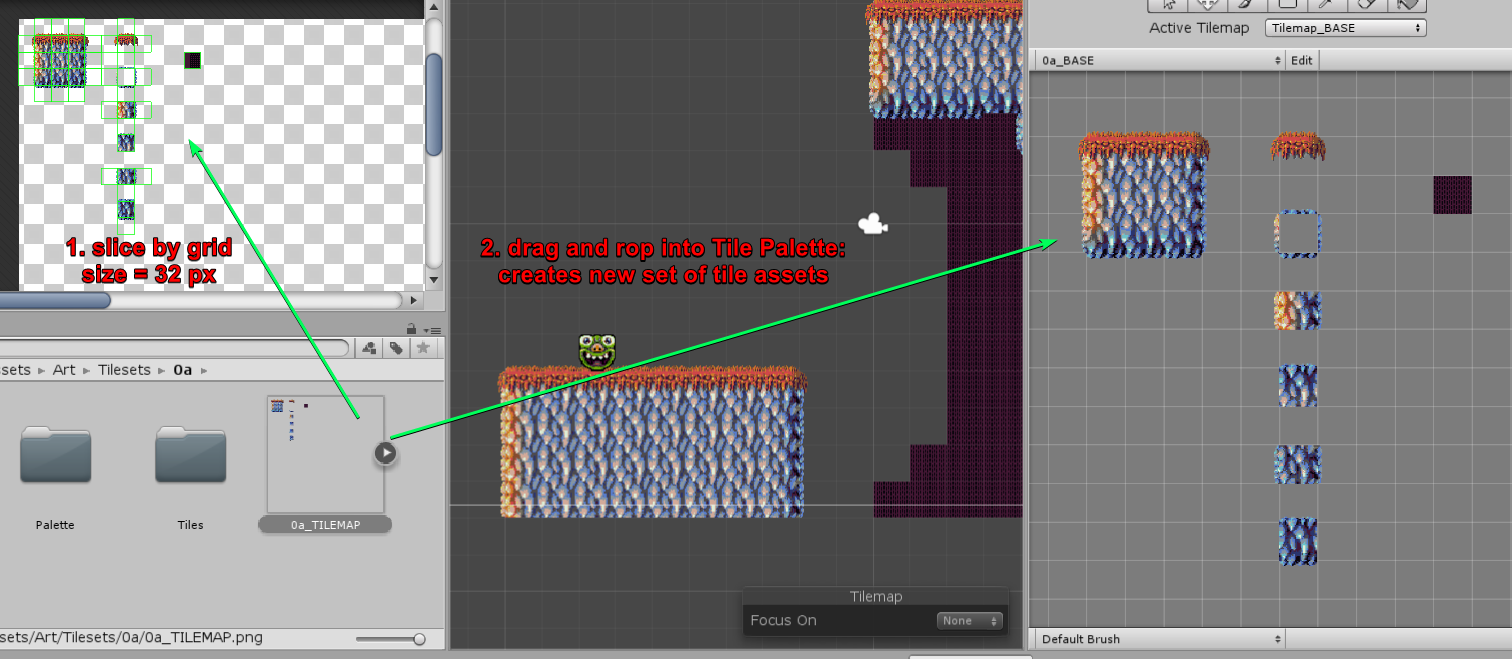Select the Box Fill tool in Tile Palette
This screenshot has height=659, width=1512.
point(1287,5)
